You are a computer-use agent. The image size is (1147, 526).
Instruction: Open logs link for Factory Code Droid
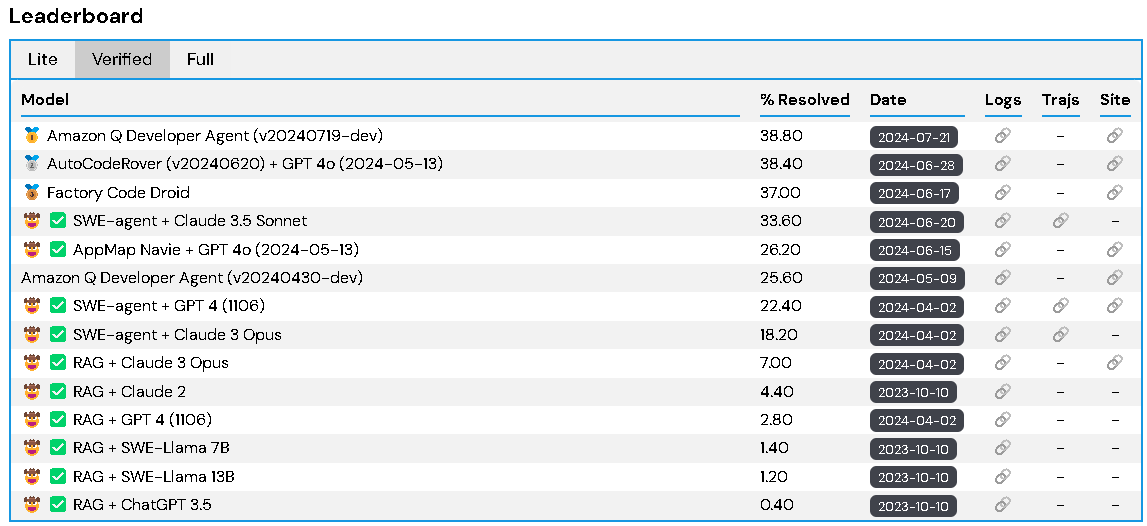click(1002, 192)
